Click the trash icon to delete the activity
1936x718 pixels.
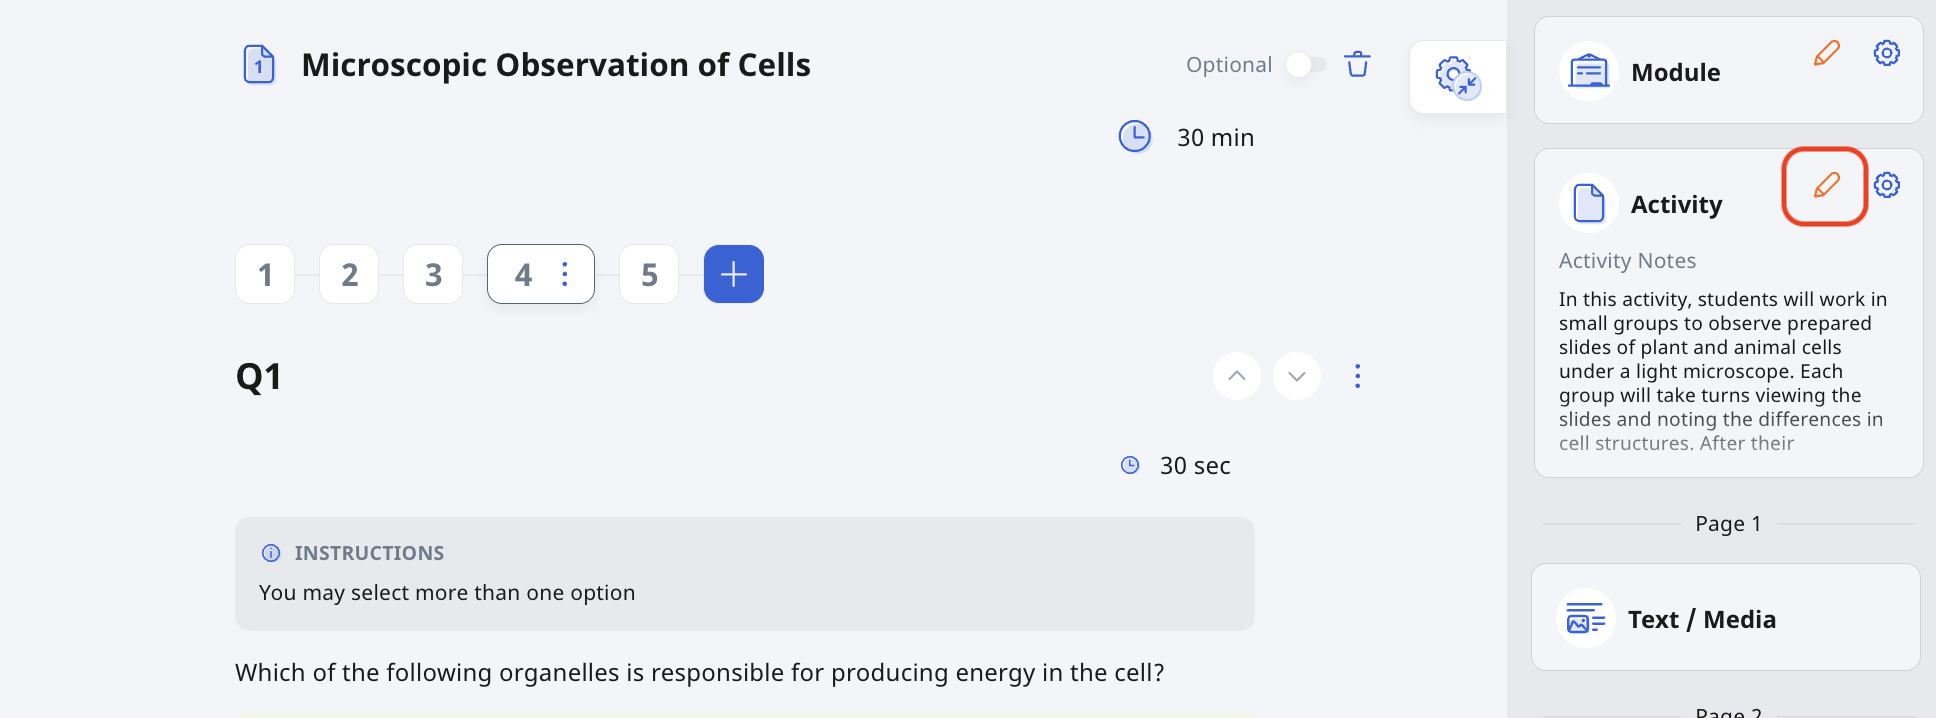1357,63
